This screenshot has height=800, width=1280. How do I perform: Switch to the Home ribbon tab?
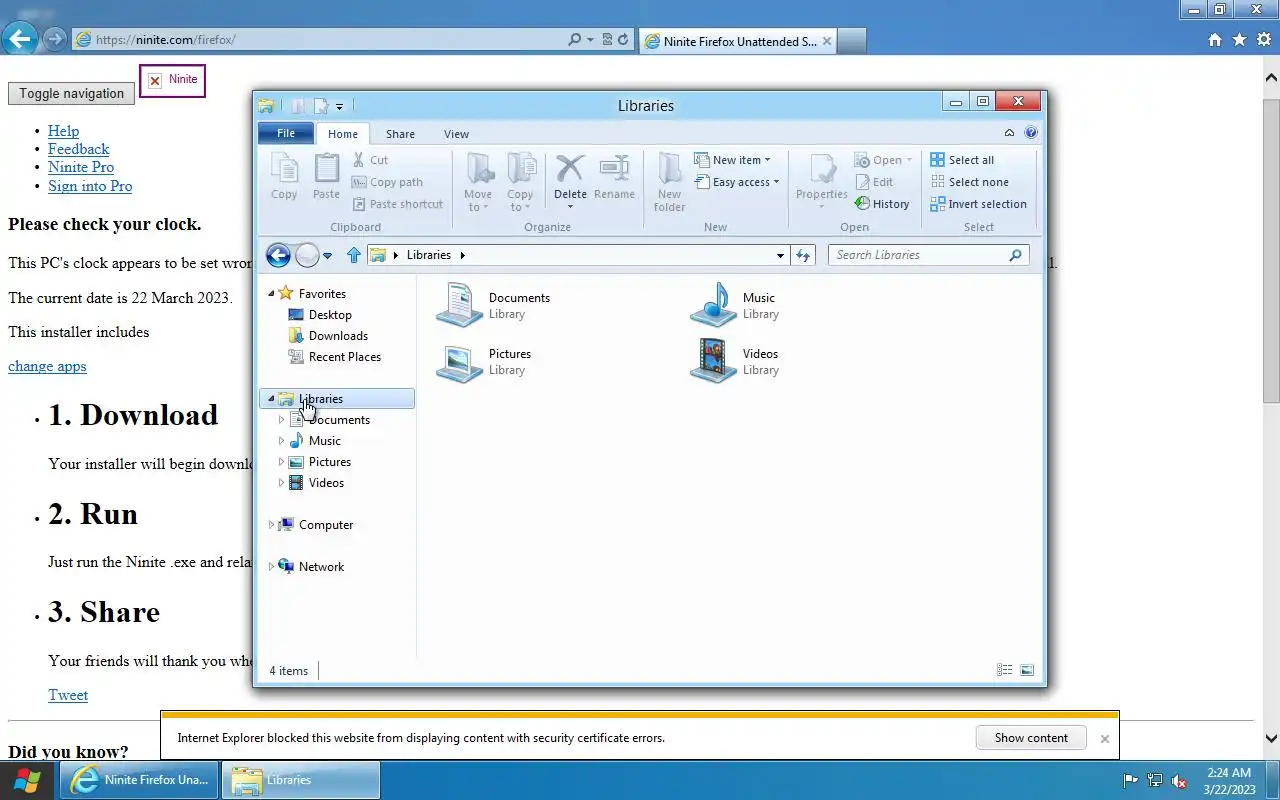[x=343, y=134]
